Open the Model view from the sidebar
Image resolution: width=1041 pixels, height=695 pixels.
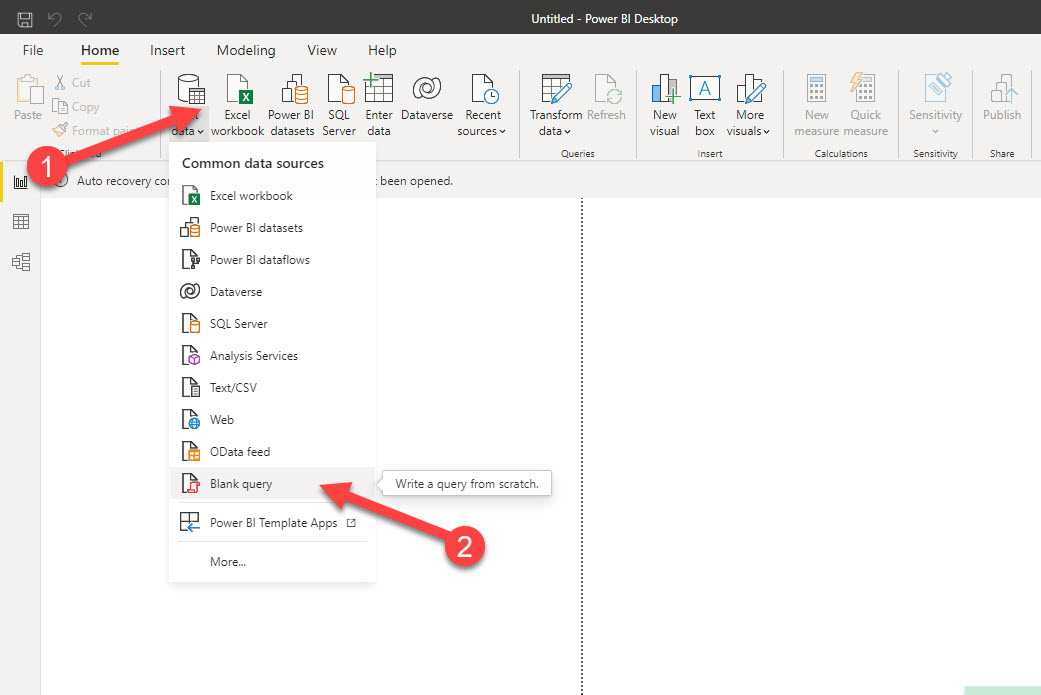[x=21, y=262]
